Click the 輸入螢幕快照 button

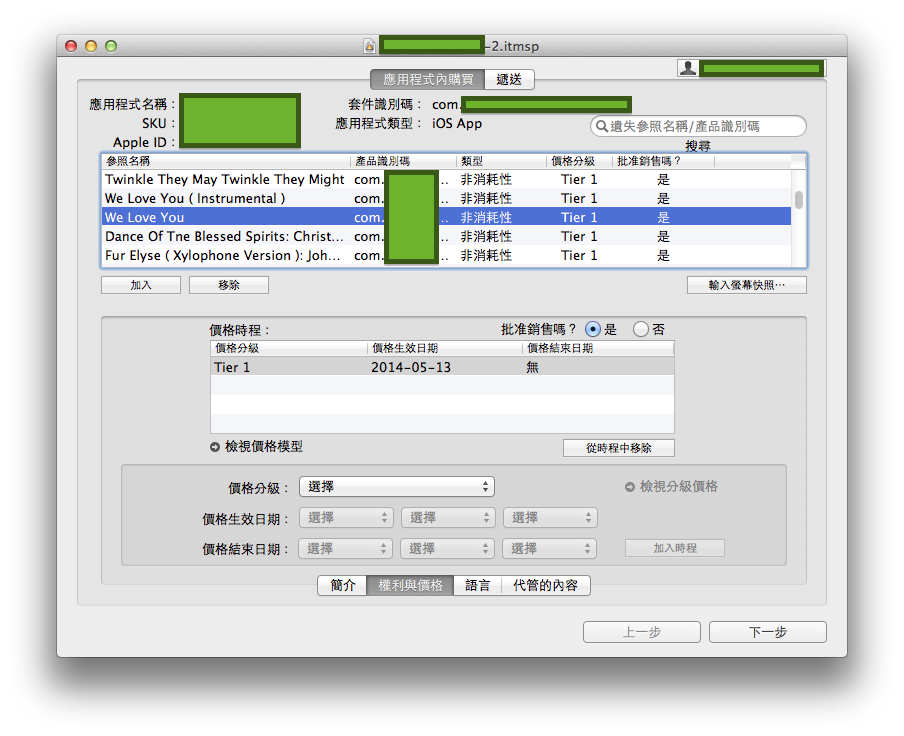[746, 285]
